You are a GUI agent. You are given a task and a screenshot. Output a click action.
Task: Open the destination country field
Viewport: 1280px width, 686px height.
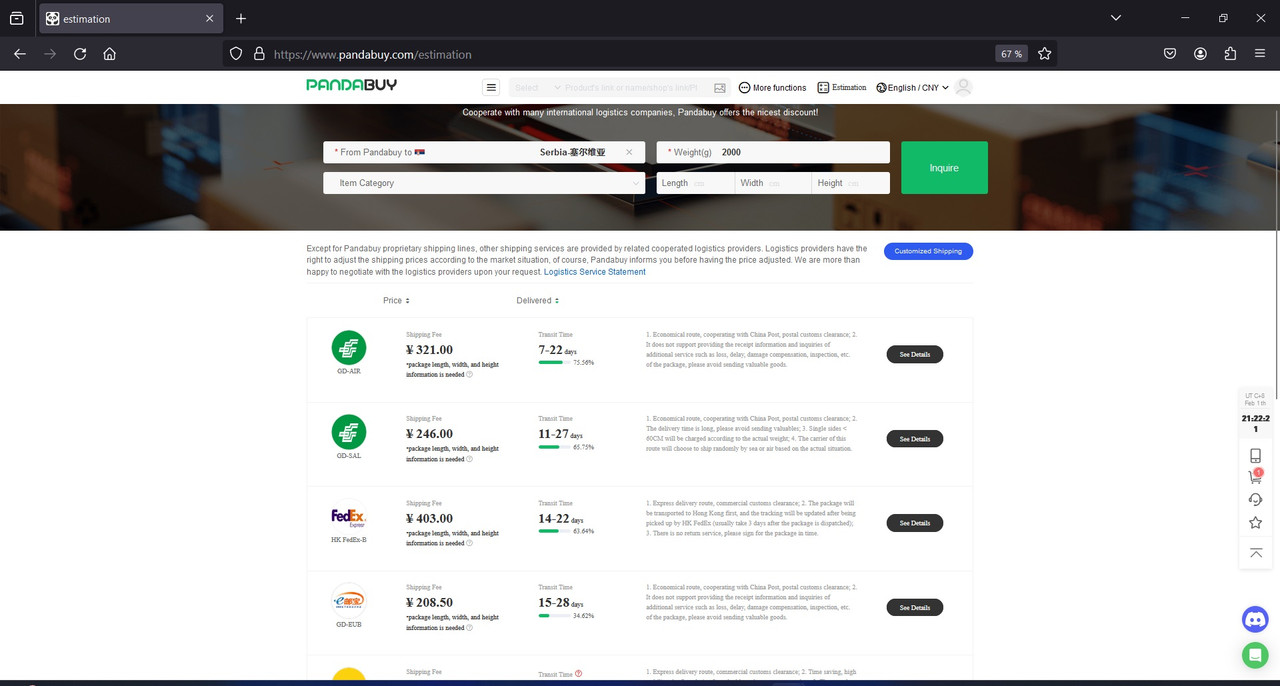click(484, 152)
